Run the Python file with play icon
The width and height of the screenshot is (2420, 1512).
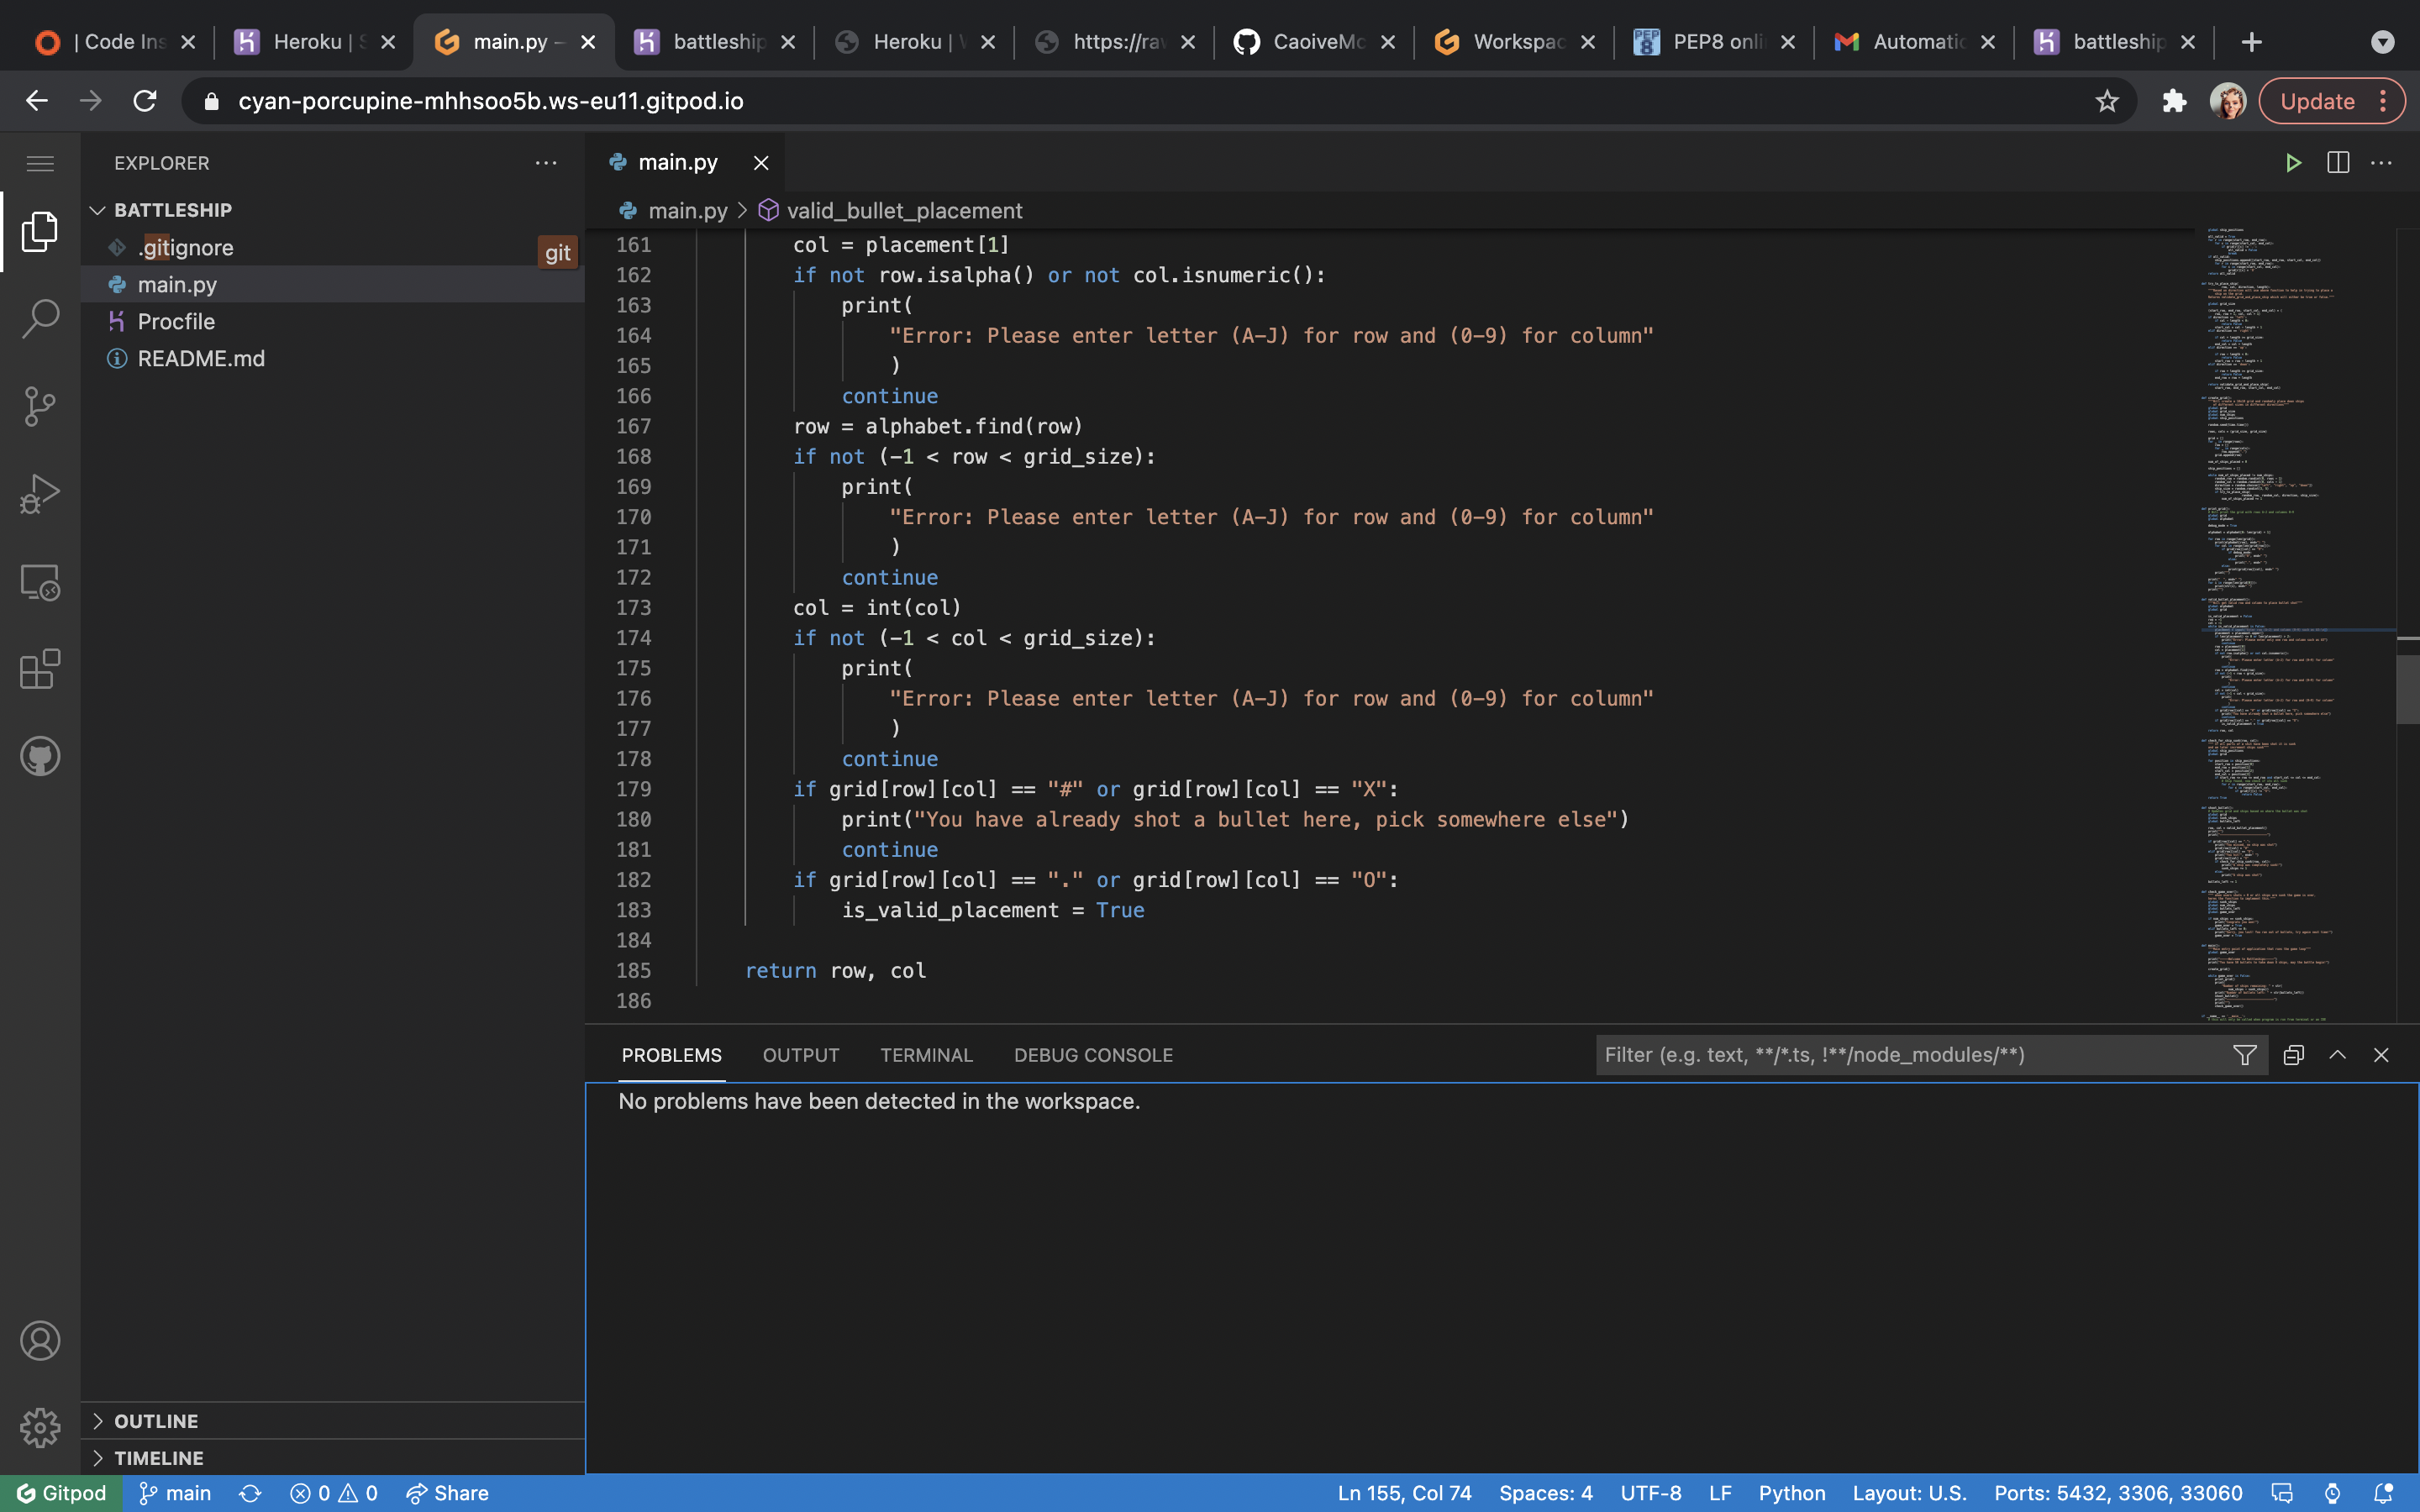point(2293,163)
